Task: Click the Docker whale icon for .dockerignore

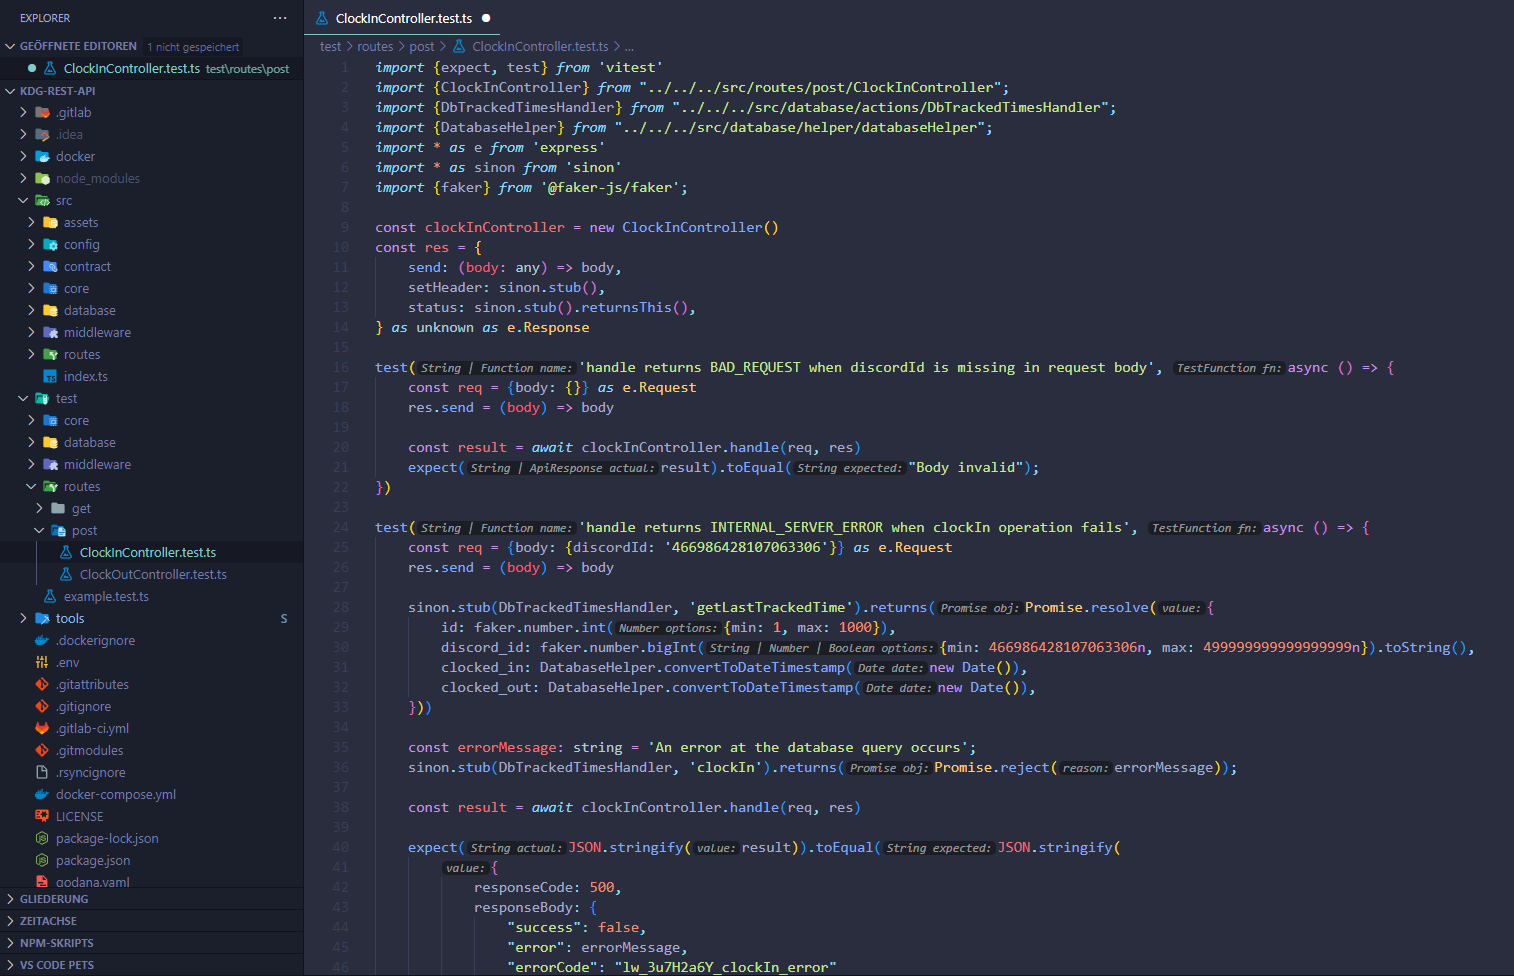Action: click(42, 641)
